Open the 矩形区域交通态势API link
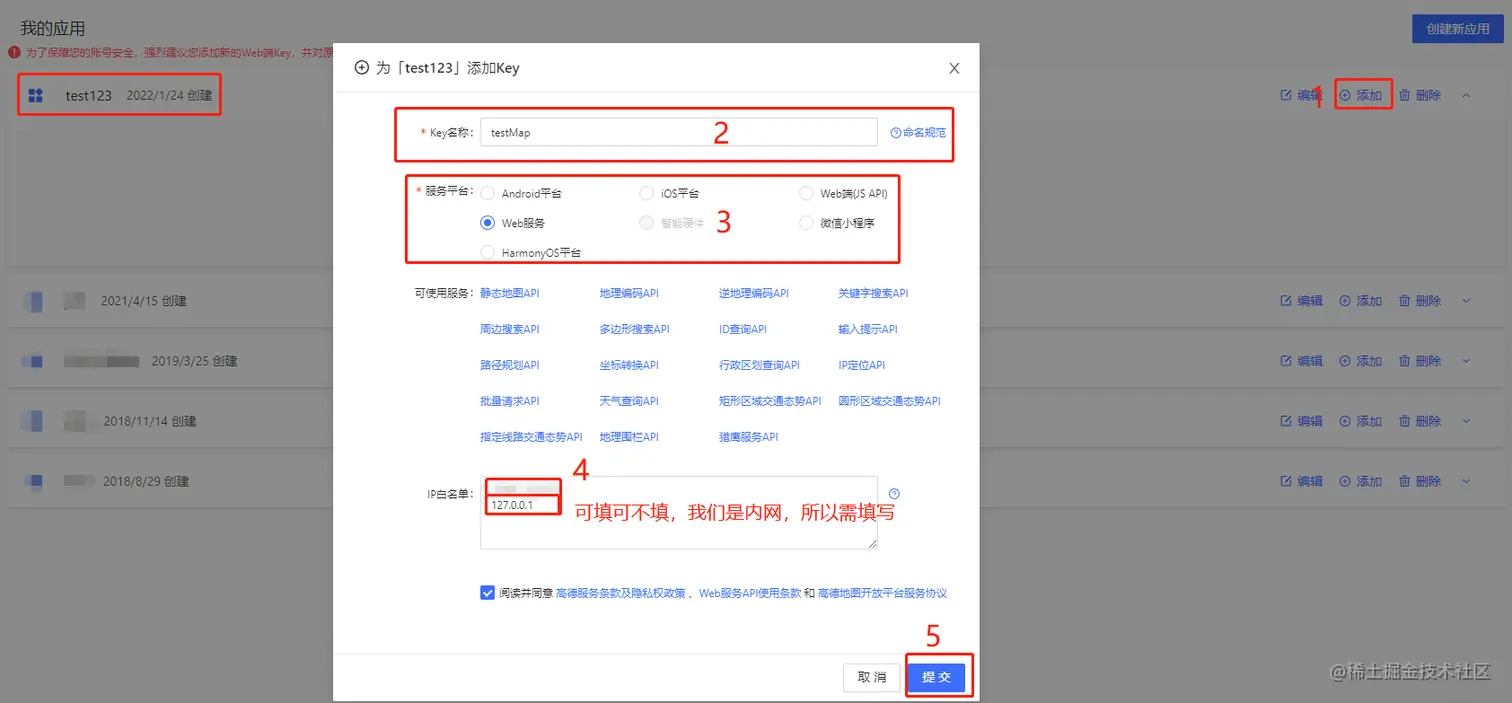1512x703 pixels. coord(770,401)
